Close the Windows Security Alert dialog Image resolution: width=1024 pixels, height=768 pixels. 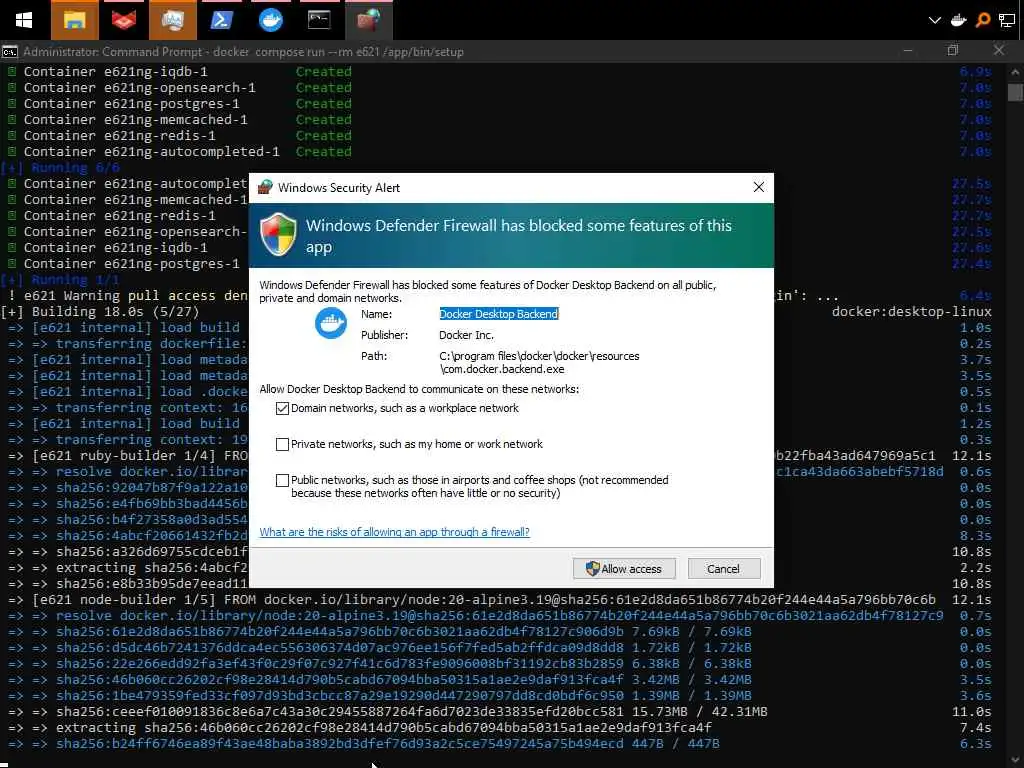point(758,187)
